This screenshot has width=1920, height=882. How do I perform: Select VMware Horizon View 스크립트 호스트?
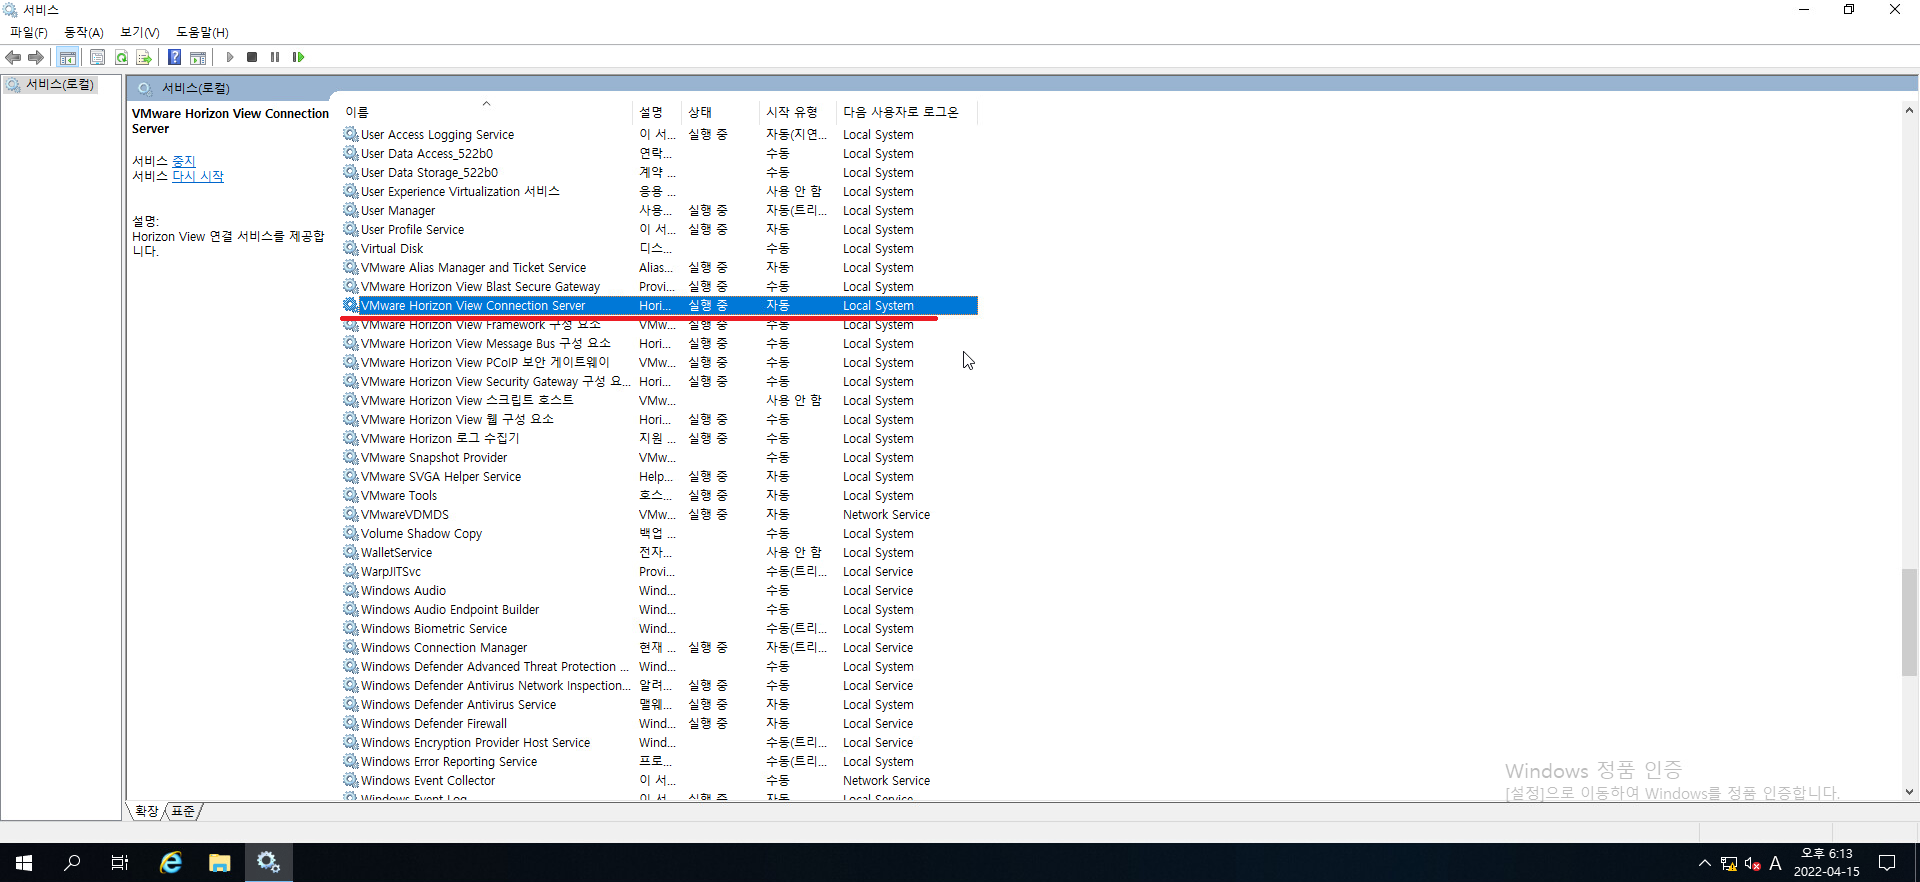pos(659,401)
